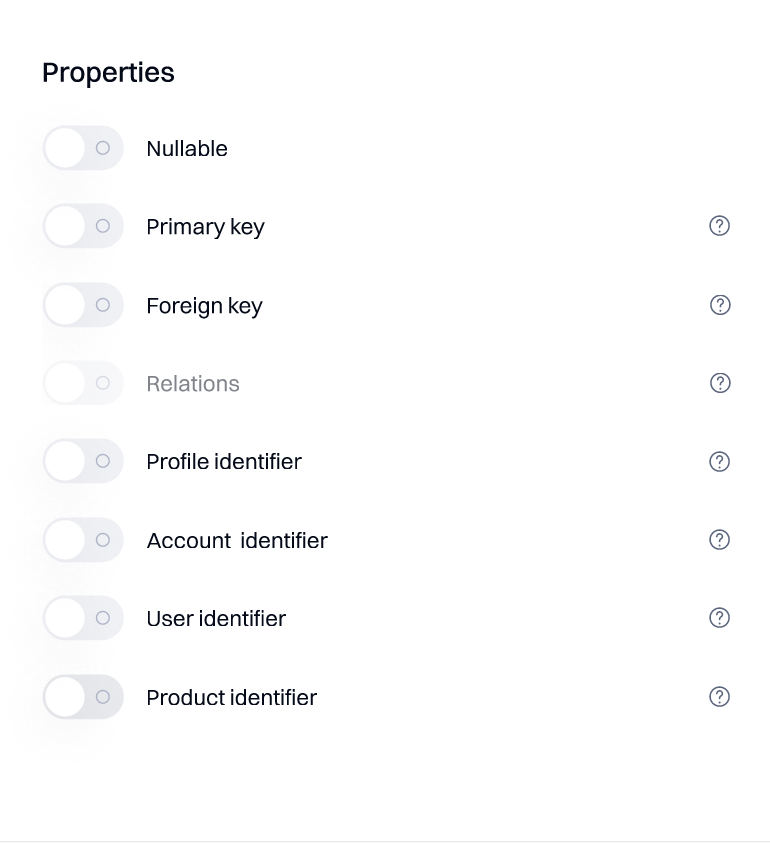770x844 pixels.
Task: Click help icon beside Primary key
Action: point(719,226)
